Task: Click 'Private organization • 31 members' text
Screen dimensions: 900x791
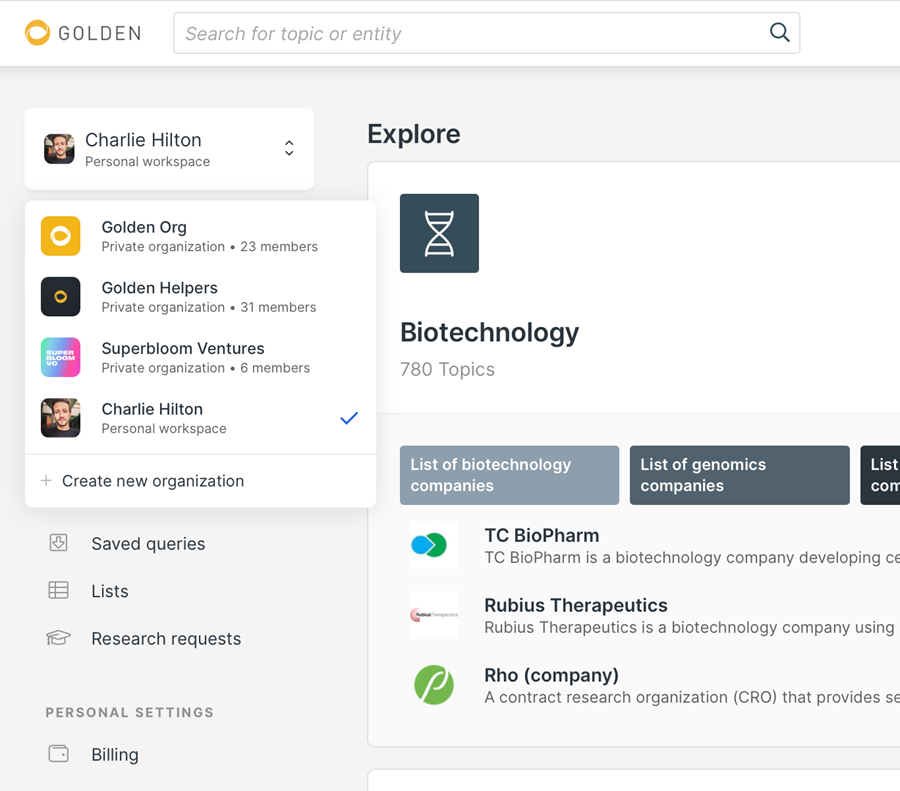Action: tap(209, 307)
